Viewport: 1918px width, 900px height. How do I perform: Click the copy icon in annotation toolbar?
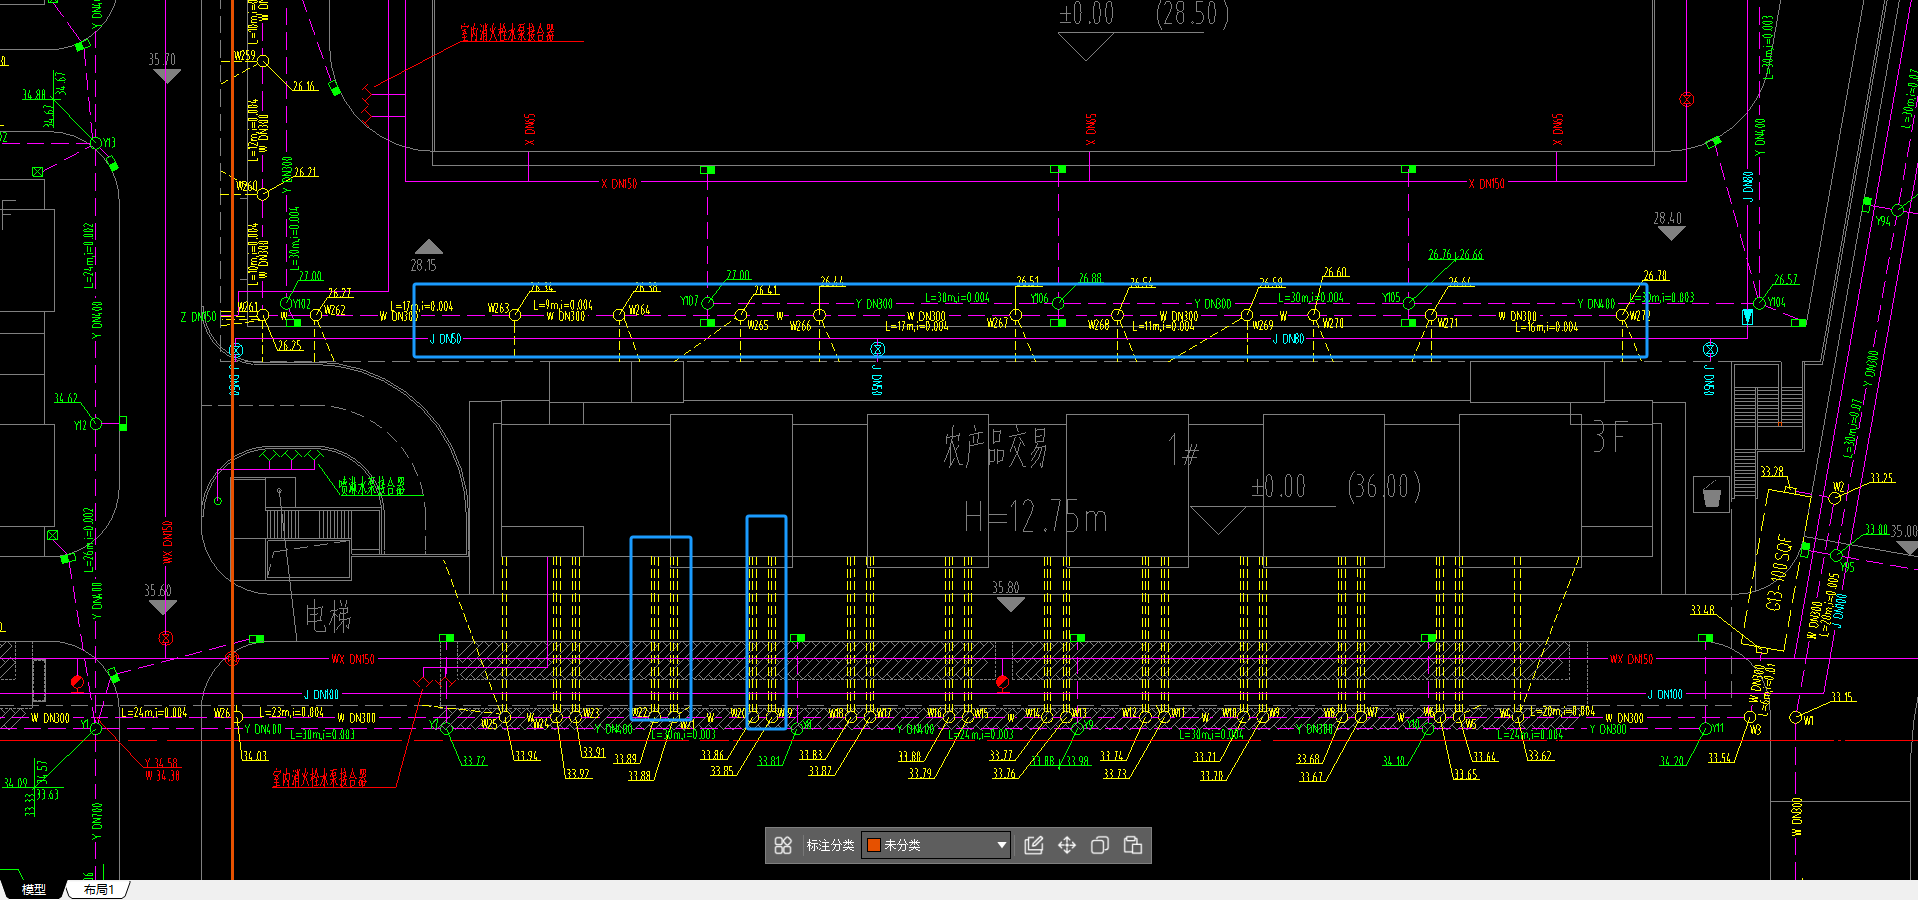[1100, 845]
